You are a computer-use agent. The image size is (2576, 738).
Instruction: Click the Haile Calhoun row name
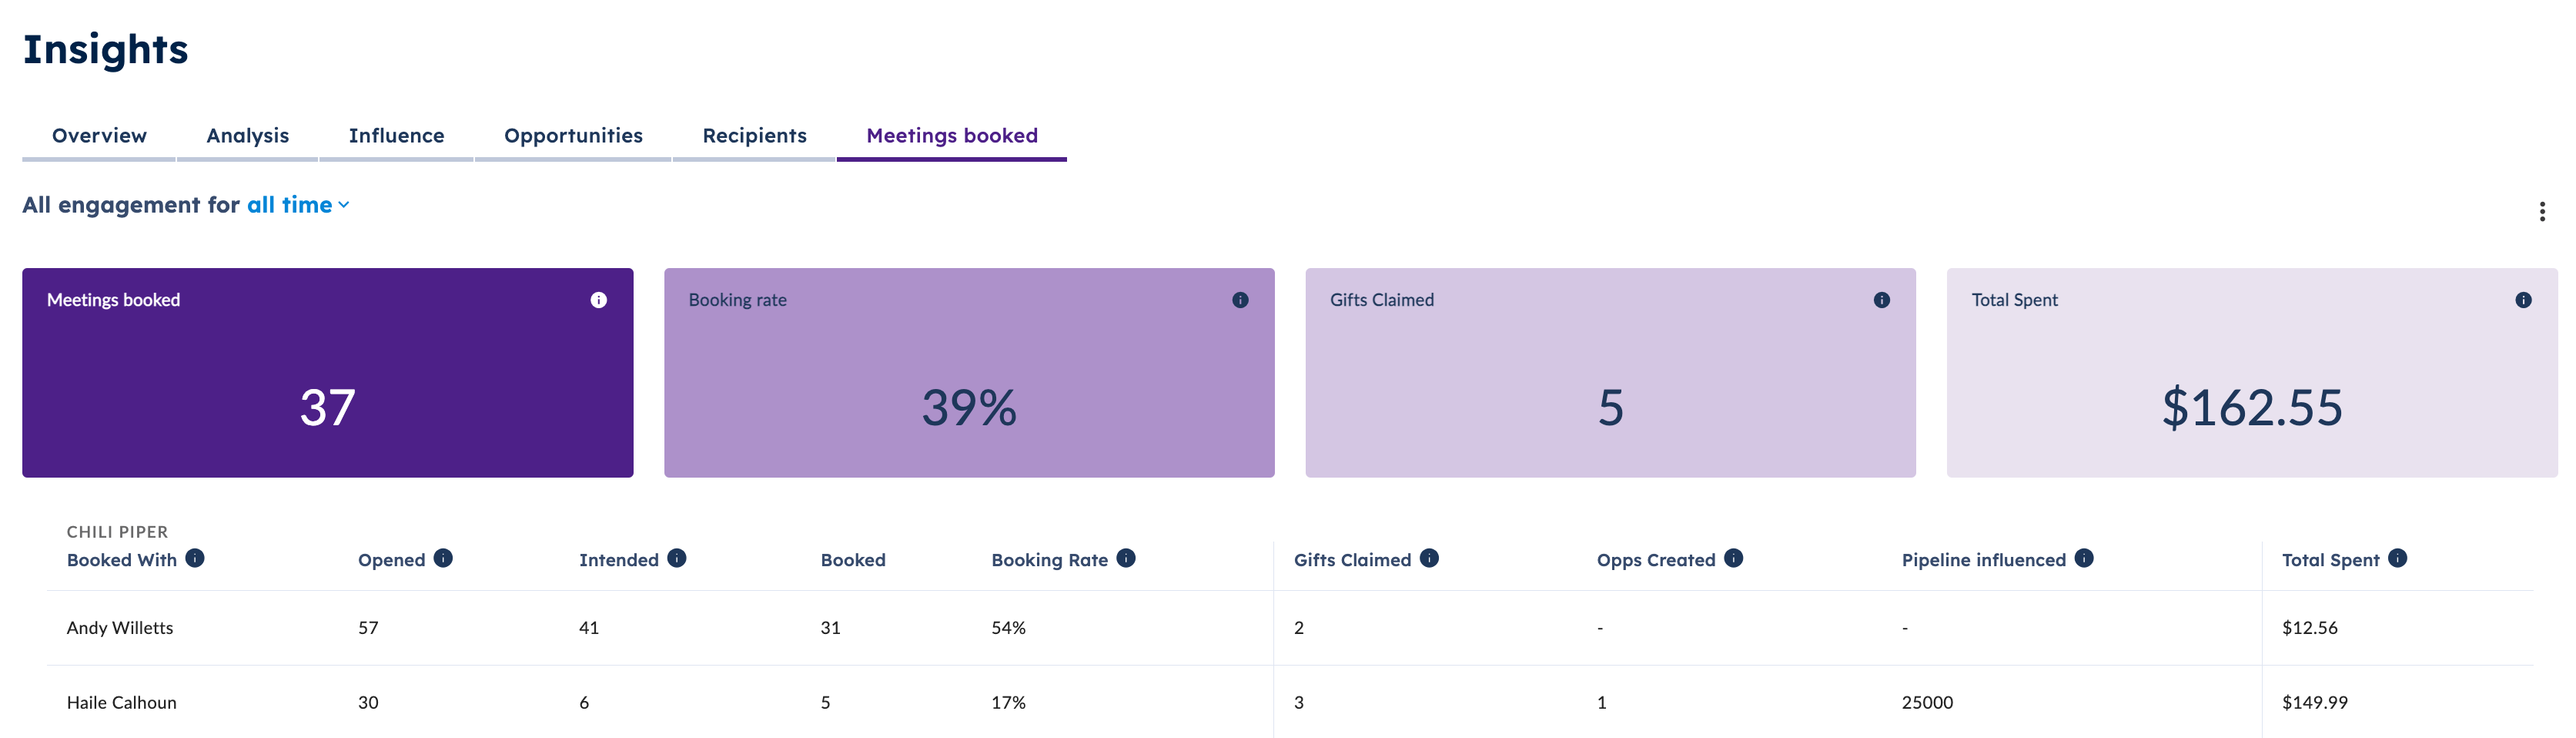[x=122, y=703]
